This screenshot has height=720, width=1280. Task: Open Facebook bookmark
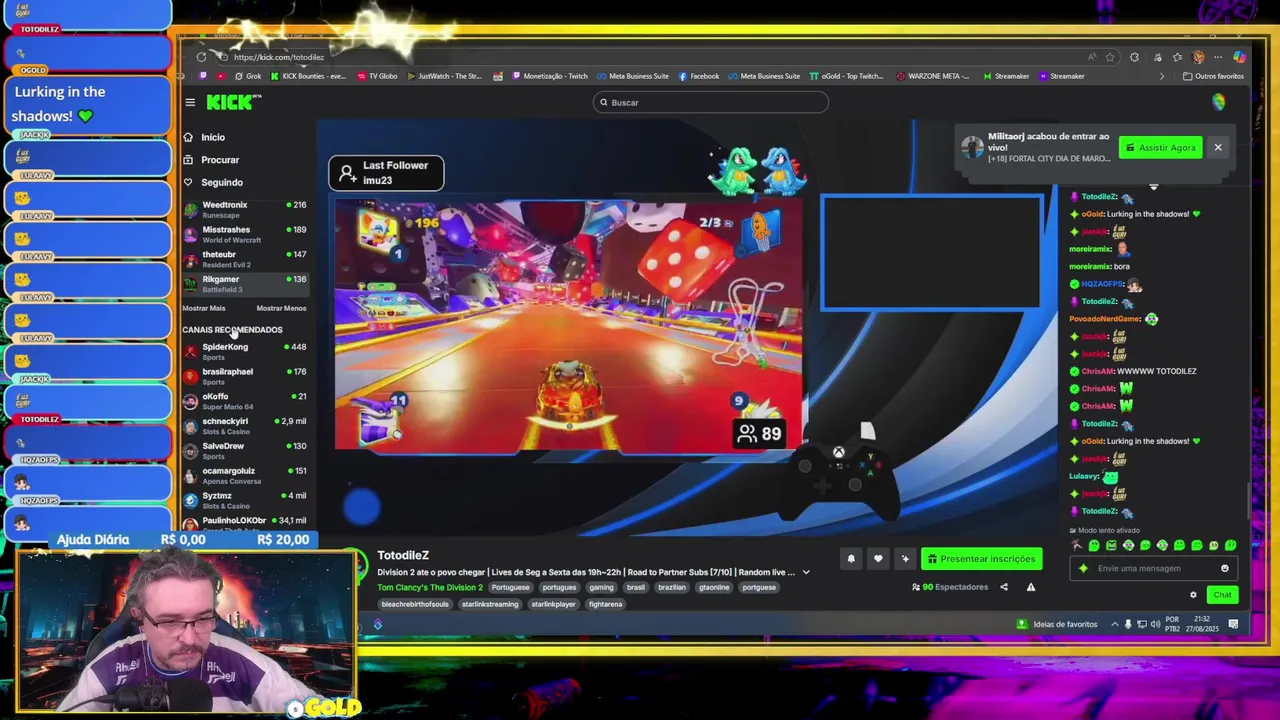[x=699, y=76]
